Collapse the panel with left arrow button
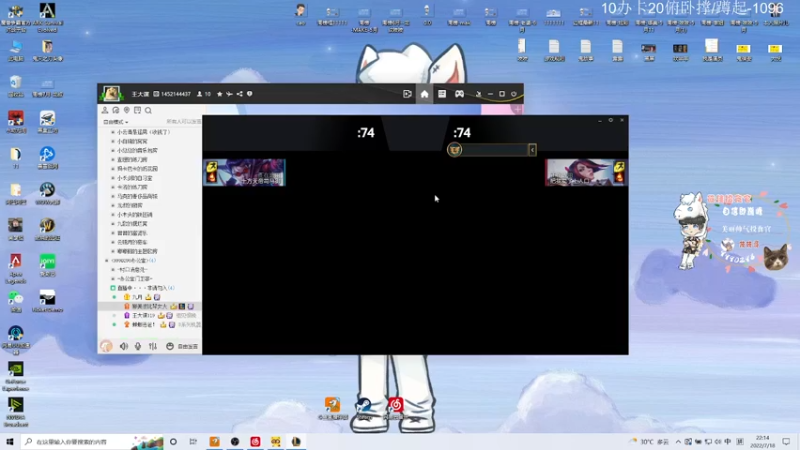The image size is (800, 450). pyautogui.click(x=532, y=149)
